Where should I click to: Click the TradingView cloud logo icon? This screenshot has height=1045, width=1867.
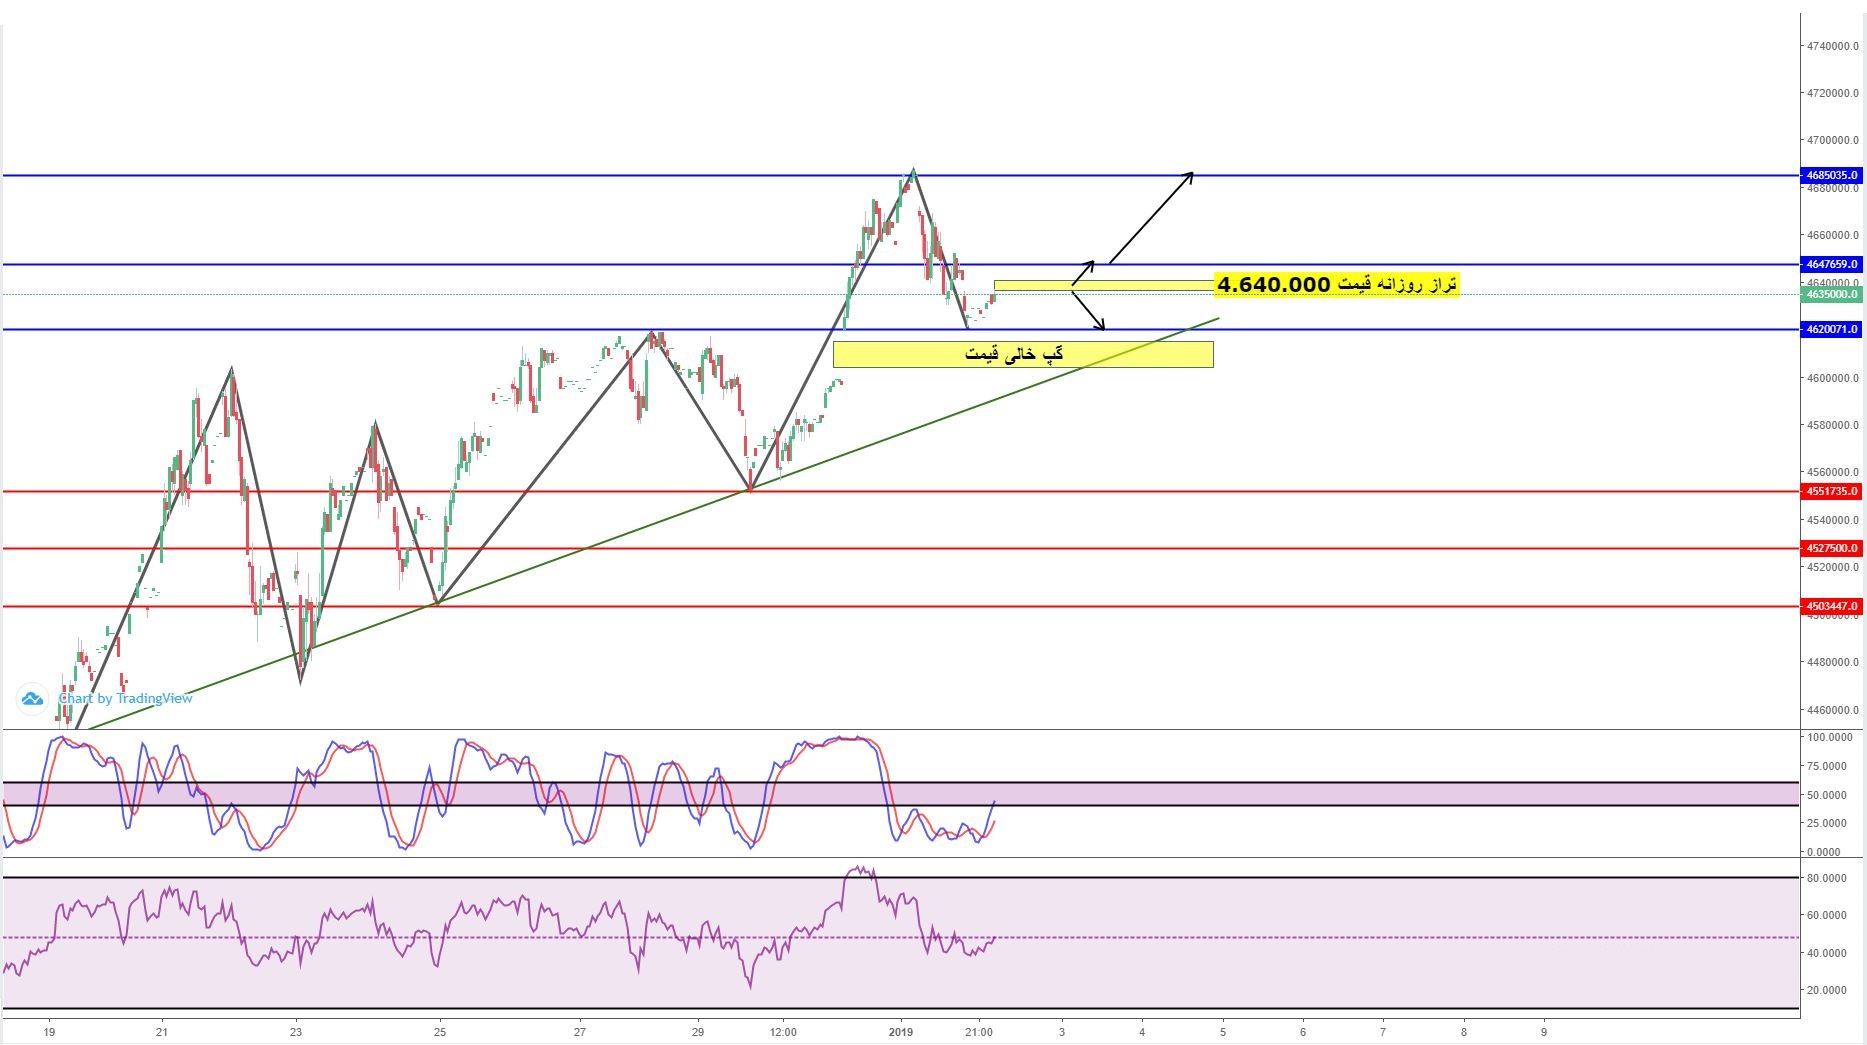32,699
